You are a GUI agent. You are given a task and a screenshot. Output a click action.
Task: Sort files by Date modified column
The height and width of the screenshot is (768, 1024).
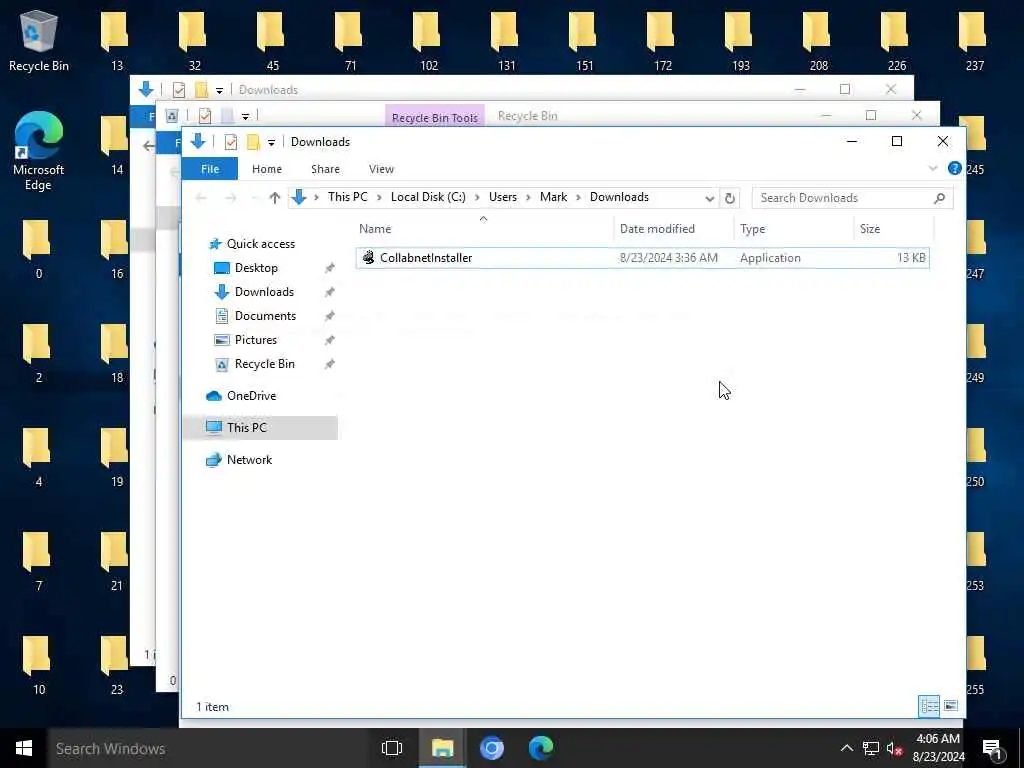tap(673, 229)
